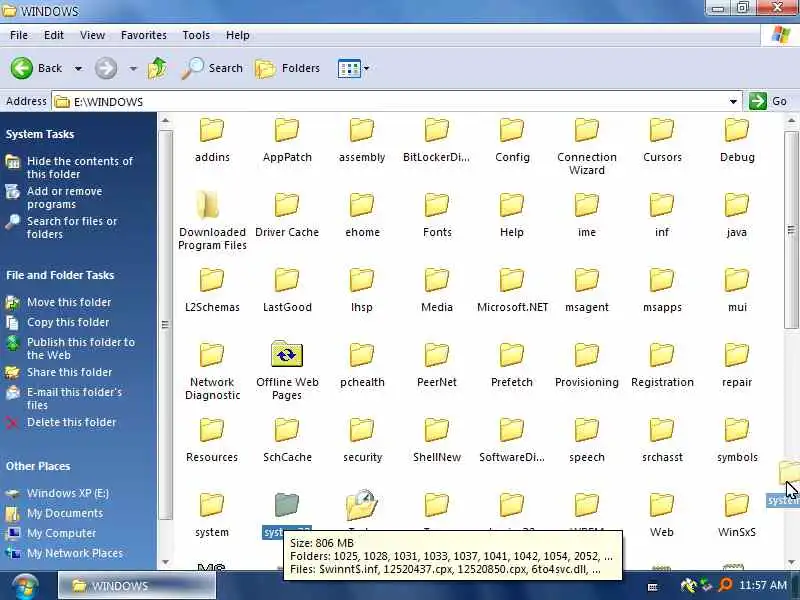This screenshot has height=600, width=800.
Task: Select the assembly folder icon
Action: click(362, 130)
